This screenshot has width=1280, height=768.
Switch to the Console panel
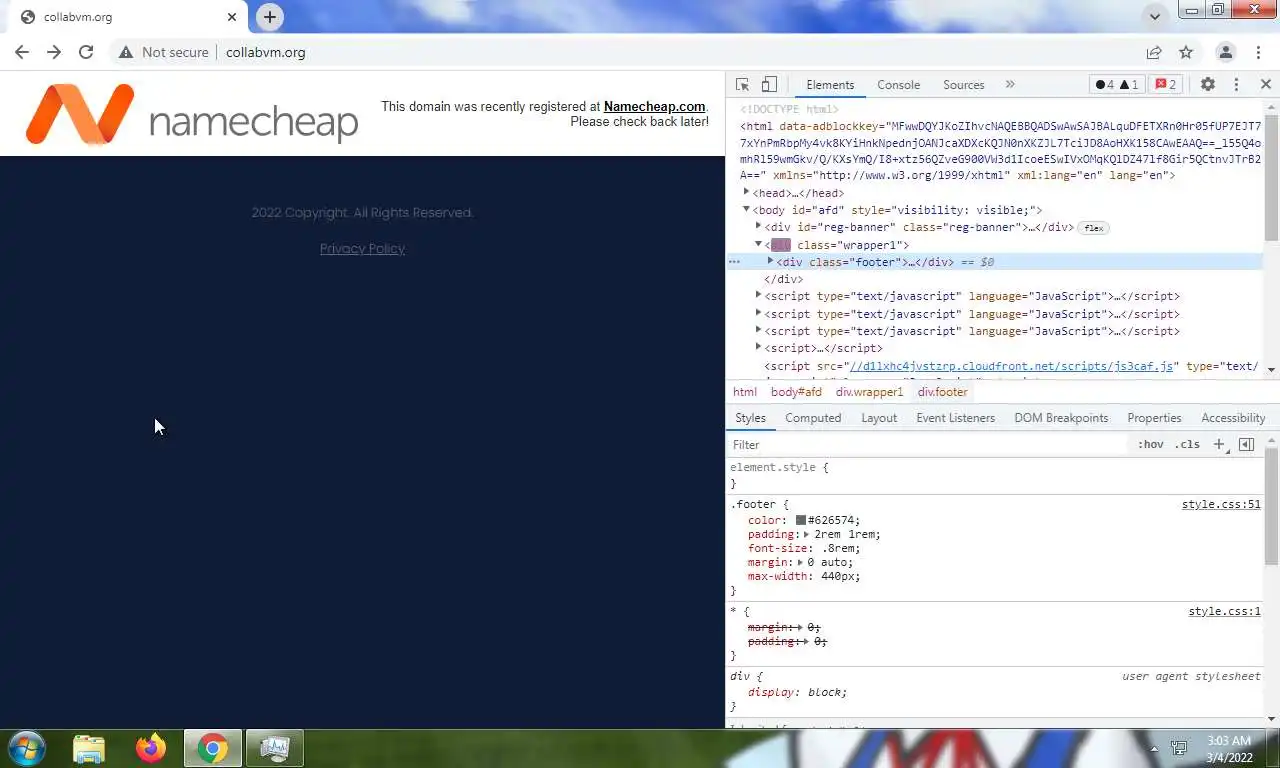pyautogui.click(x=898, y=85)
